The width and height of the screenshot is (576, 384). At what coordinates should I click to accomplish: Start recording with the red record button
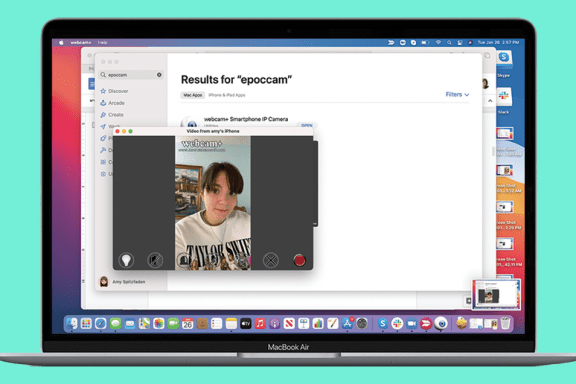(299, 260)
